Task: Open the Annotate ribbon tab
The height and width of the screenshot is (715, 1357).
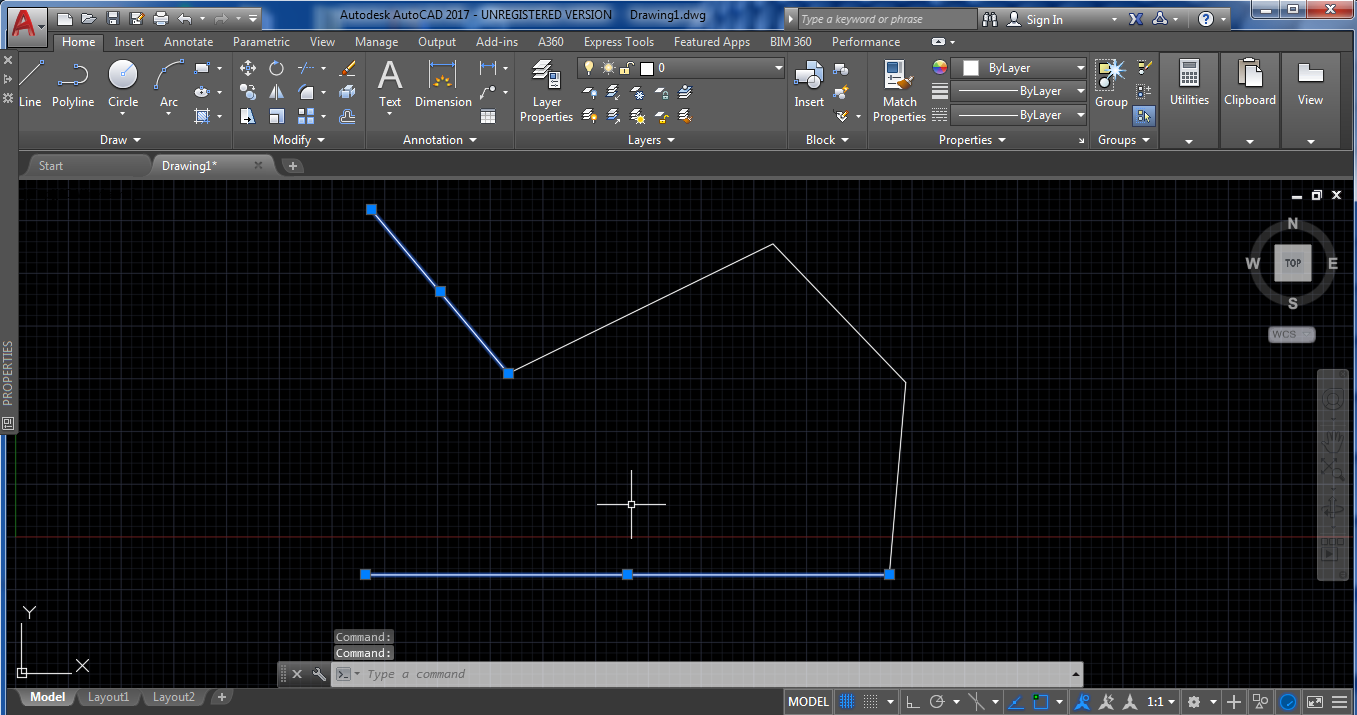Action: tap(188, 42)
